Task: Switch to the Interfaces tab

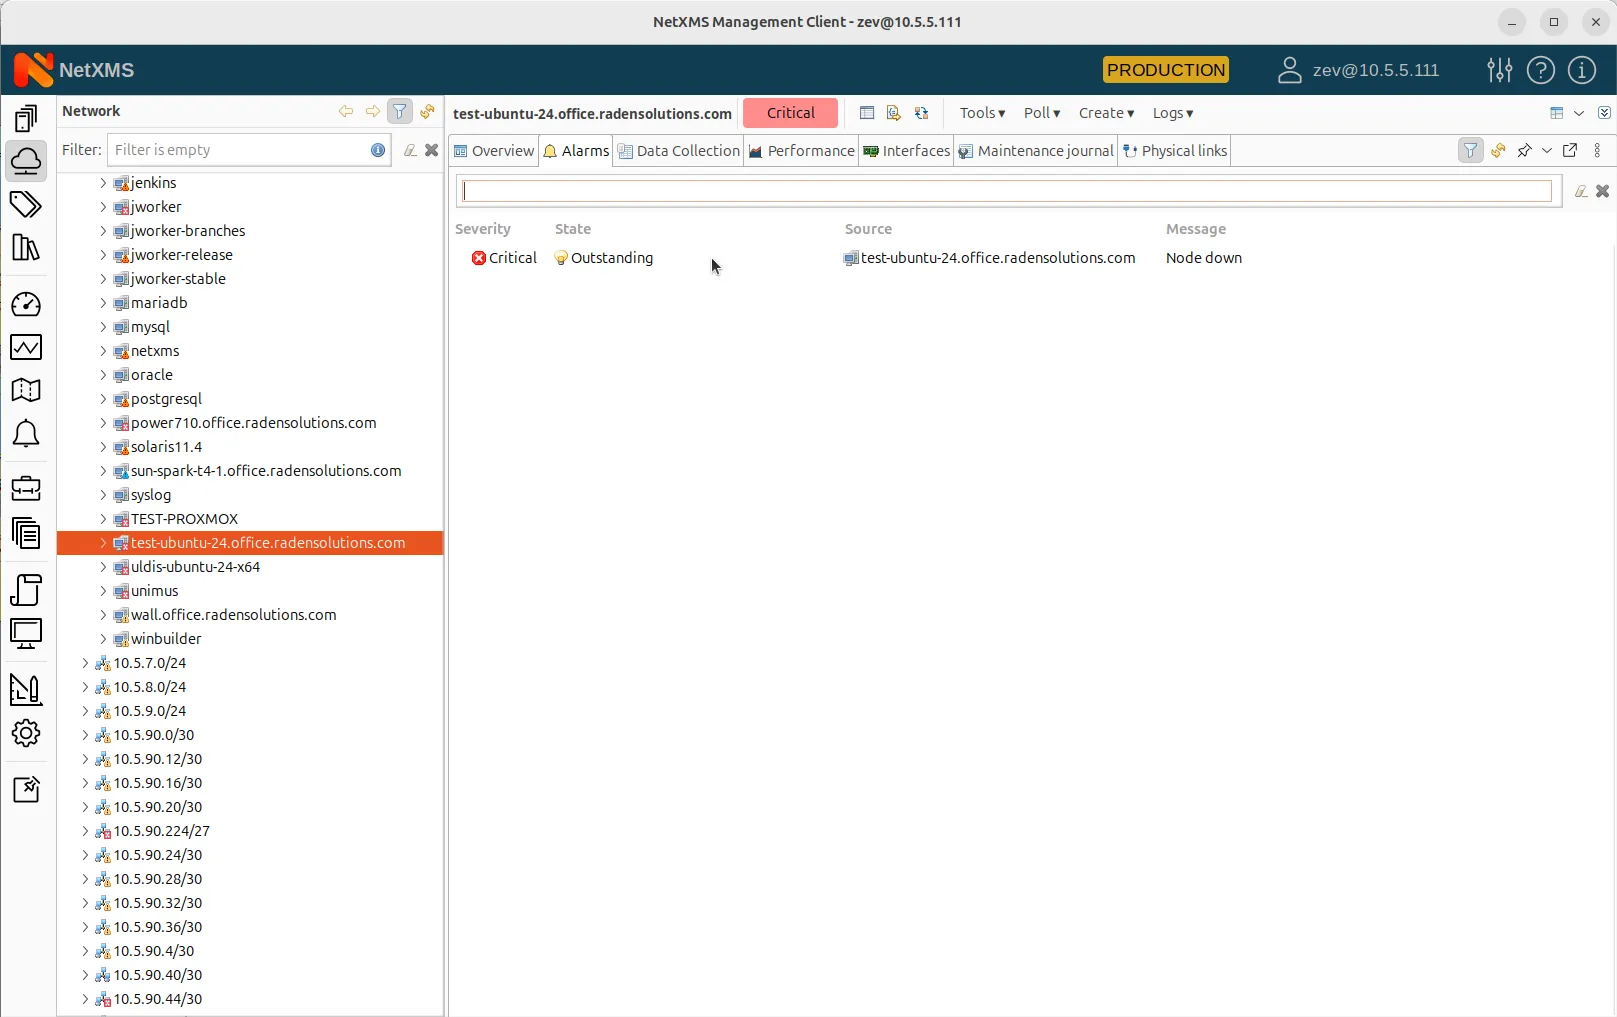Action: coord(906,150)
